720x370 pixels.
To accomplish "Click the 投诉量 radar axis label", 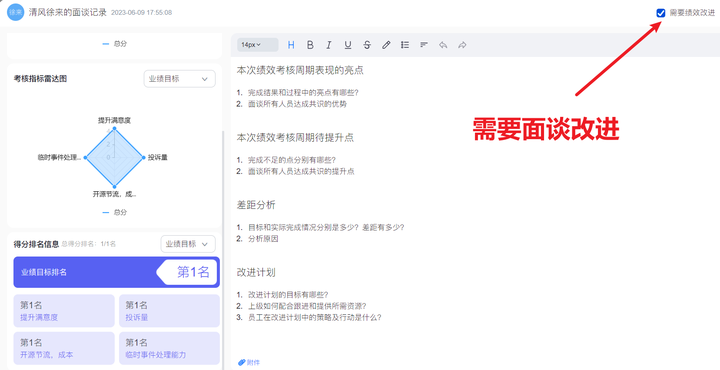I will pos(158,157).
